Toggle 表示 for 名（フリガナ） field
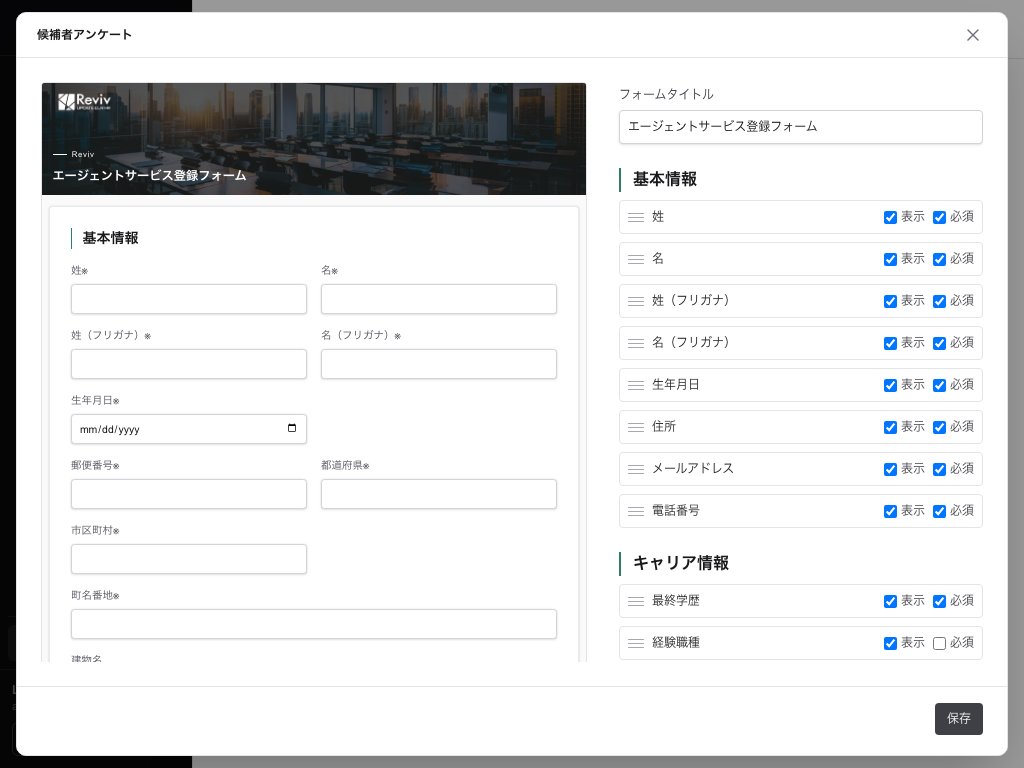Image resolution: width=1024 pixels, height=768 pixels. coord(889,344)
